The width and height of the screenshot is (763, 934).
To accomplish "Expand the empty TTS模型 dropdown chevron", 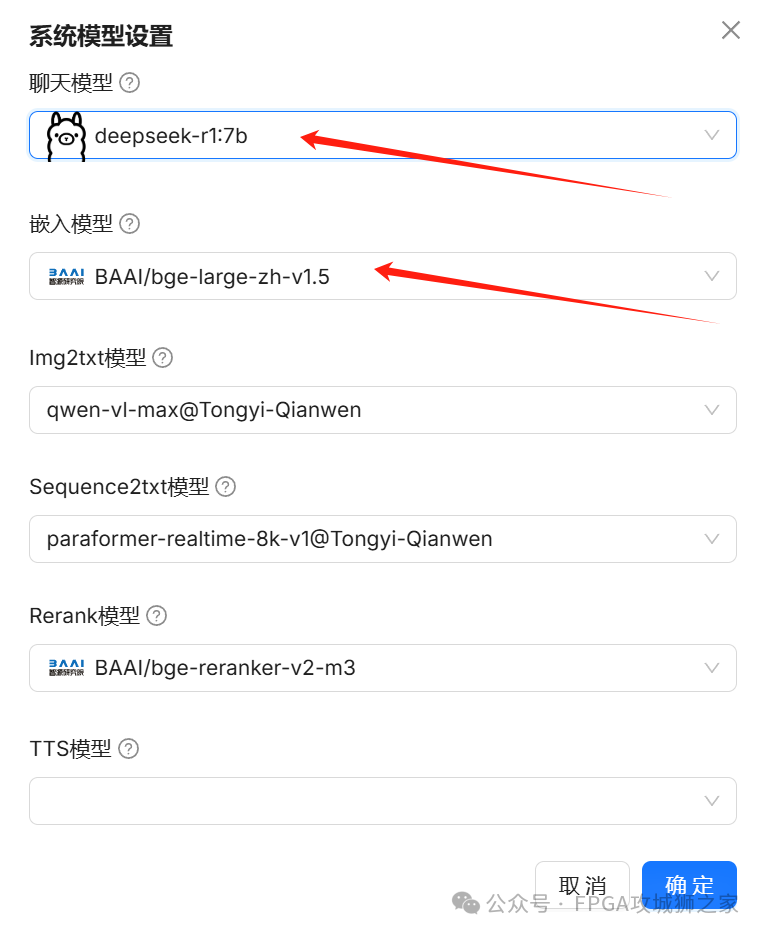I will click(712, 801).
